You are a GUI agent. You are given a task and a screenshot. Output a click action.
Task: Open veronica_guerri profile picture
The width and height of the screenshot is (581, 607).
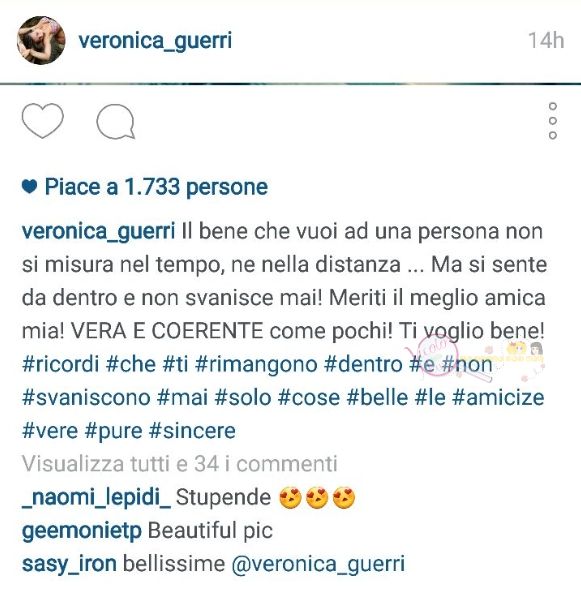[x=41, y=40]
